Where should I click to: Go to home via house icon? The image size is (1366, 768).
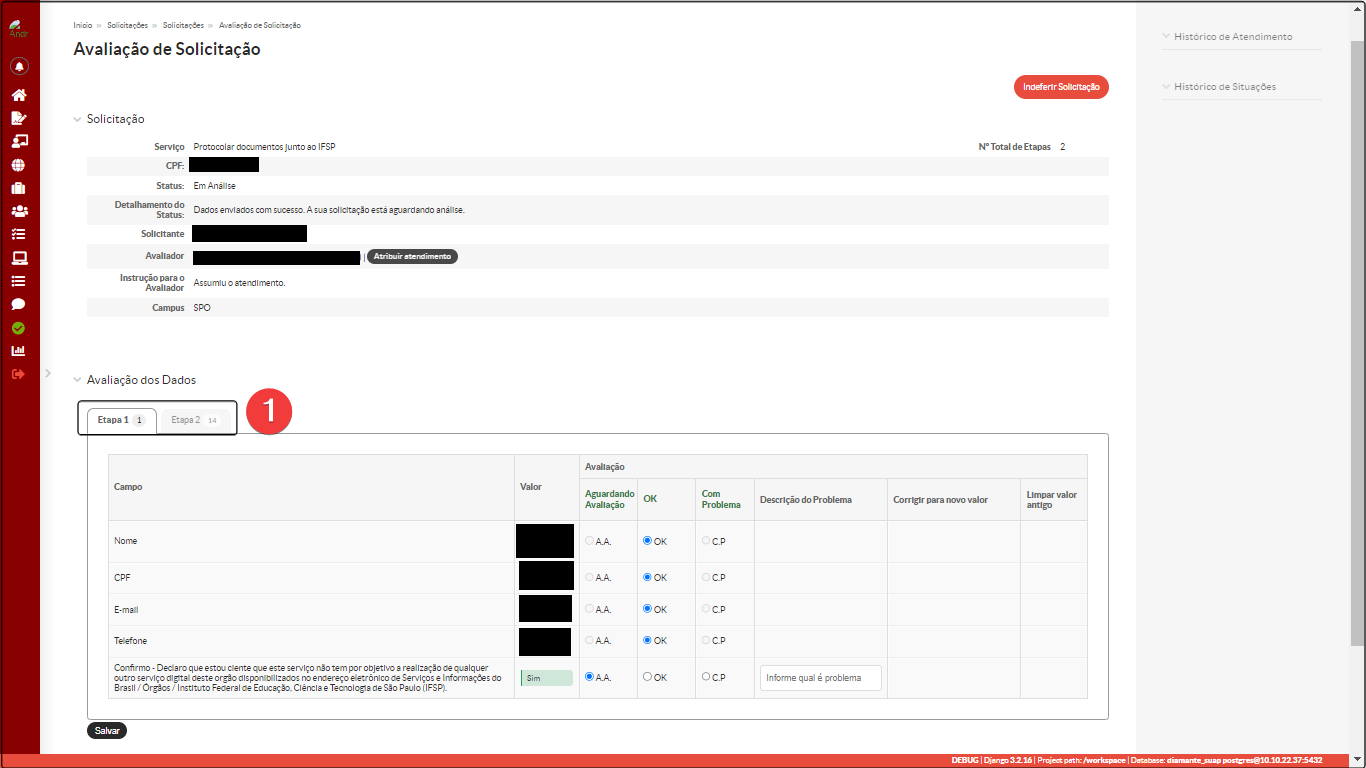tap(19, 96)
